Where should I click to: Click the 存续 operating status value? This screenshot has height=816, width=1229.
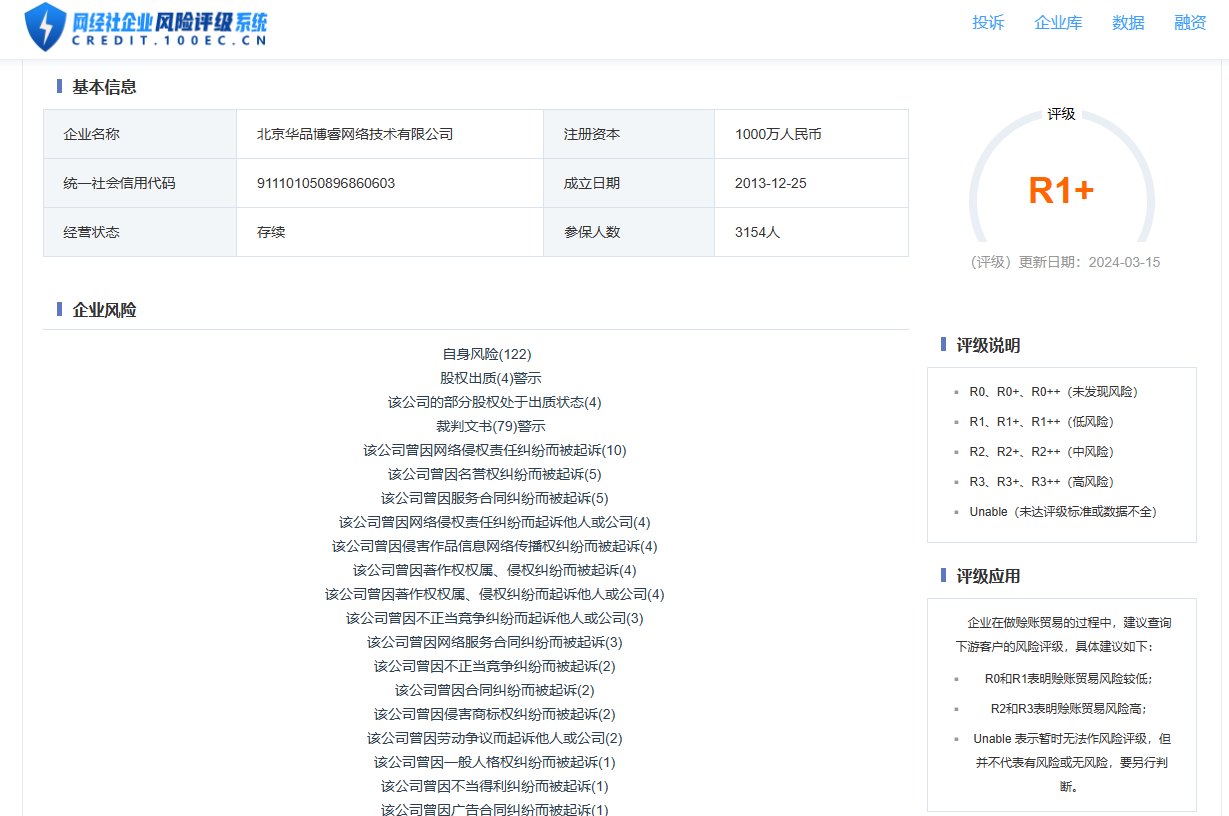coord(271,232)
